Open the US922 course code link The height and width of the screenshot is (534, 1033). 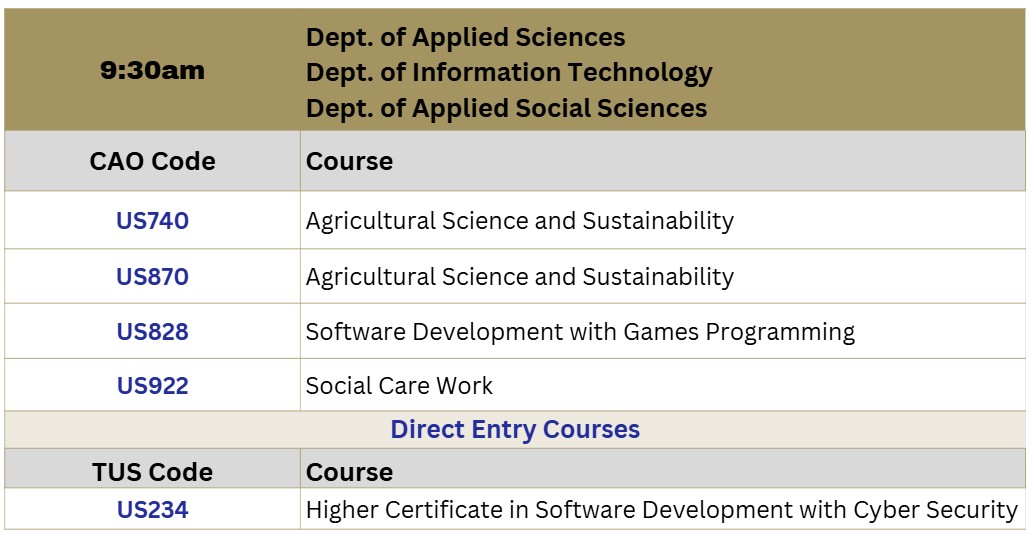coord(152,385)
